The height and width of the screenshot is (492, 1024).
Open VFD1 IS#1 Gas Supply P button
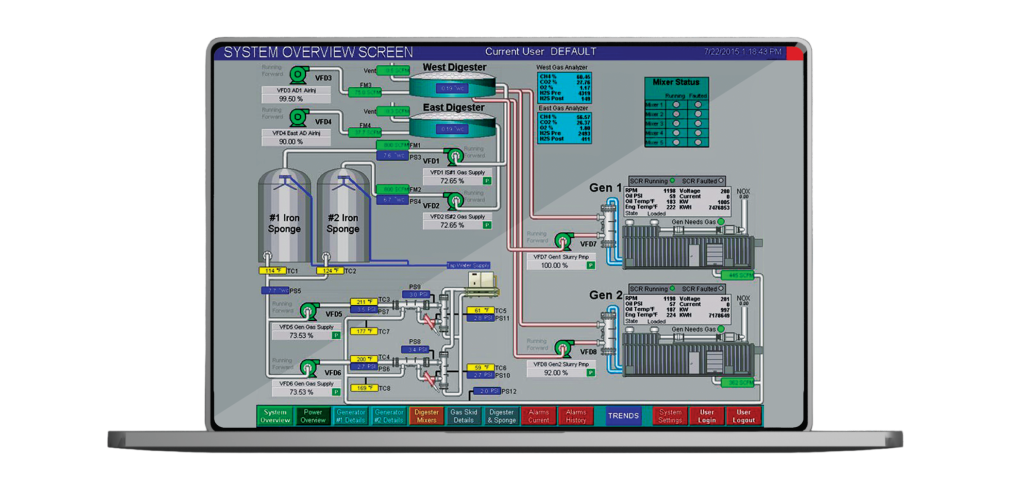487,181
